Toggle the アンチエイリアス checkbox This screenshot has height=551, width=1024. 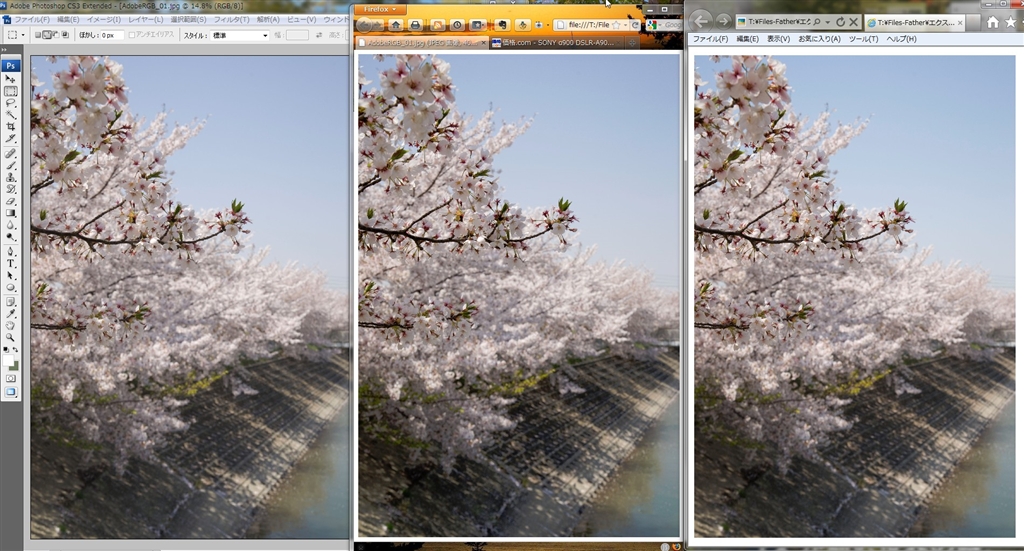pos(132,35)
